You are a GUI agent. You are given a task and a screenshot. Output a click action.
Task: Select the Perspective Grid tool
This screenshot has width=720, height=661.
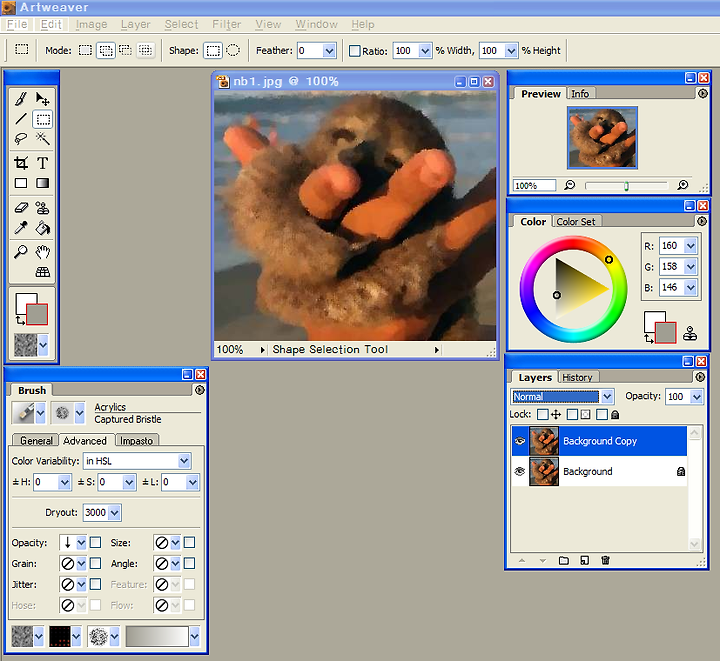tap(43, 272)
